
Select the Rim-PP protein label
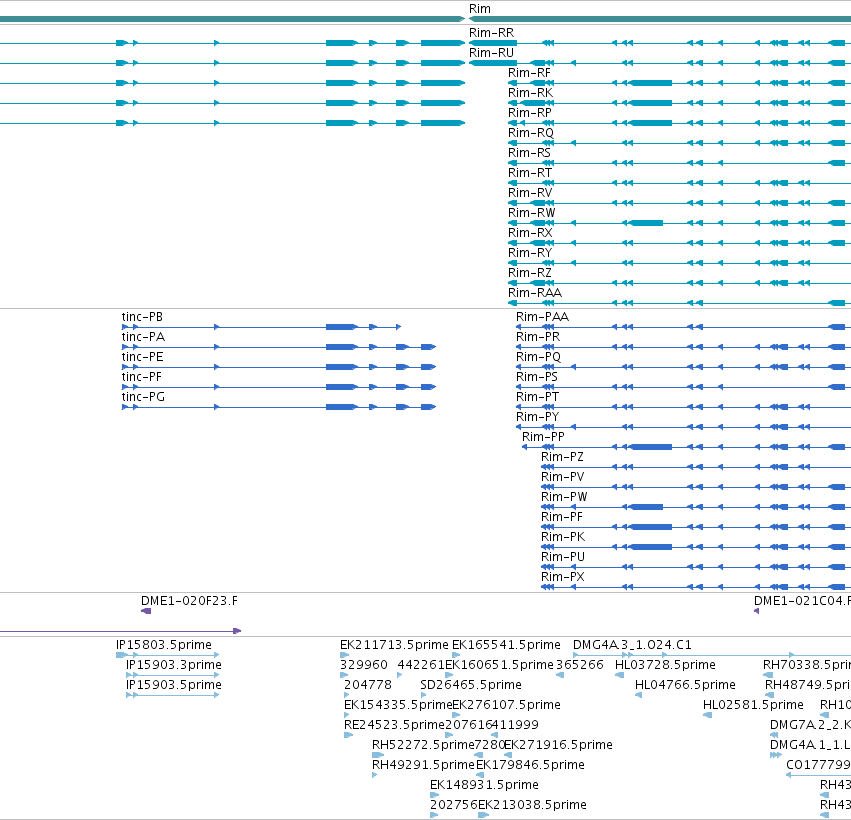click(543, 437)
